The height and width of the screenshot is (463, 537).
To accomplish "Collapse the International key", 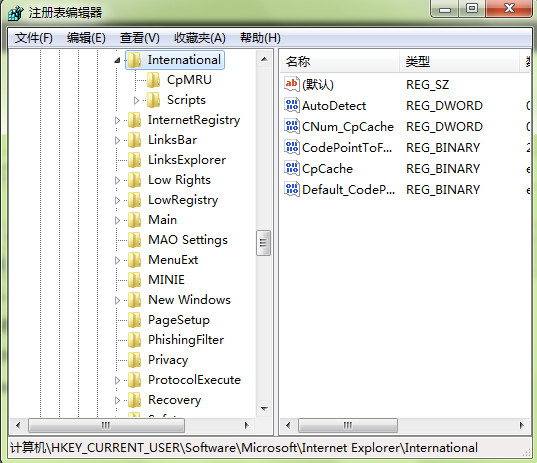I will [117, 61].
